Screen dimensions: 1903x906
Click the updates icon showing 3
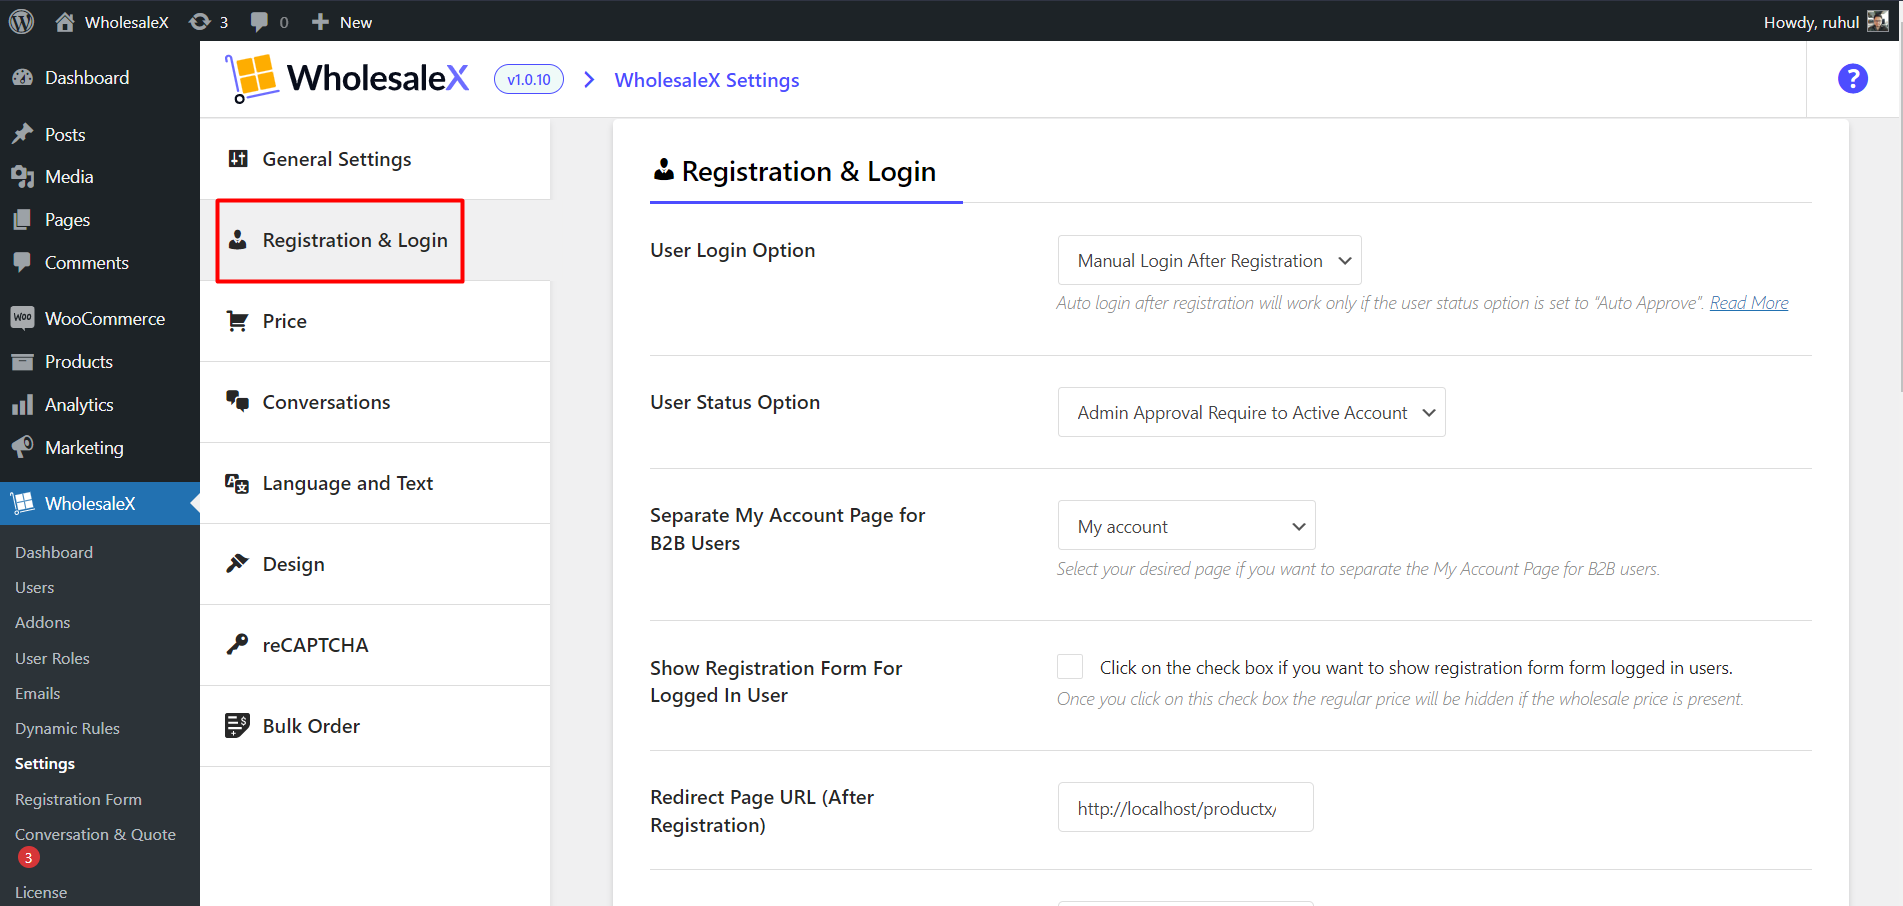209,22
